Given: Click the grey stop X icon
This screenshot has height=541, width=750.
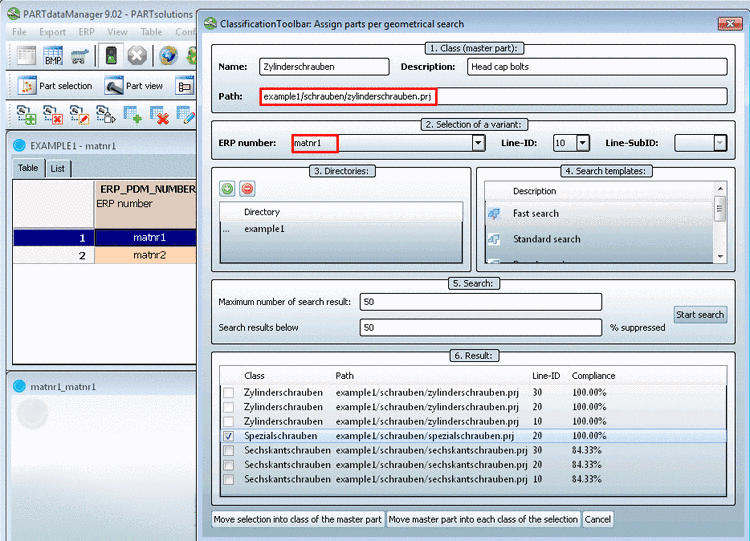Looking at the screenshot, I should [137, 56].
